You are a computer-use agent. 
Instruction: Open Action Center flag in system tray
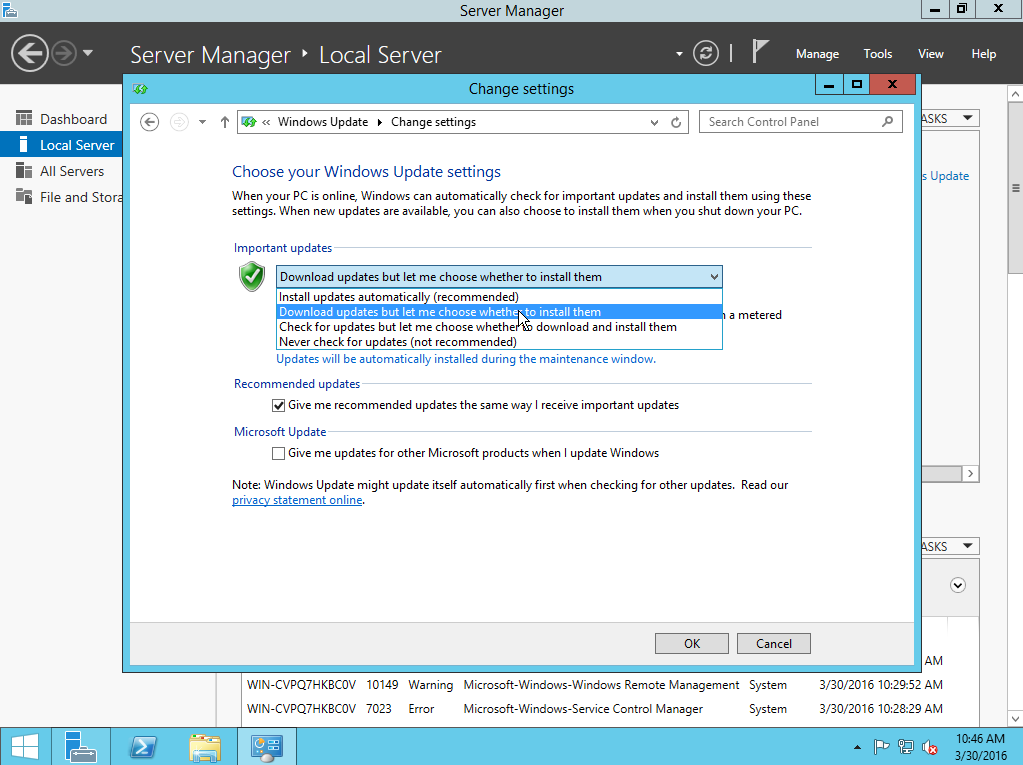(881, 747)
